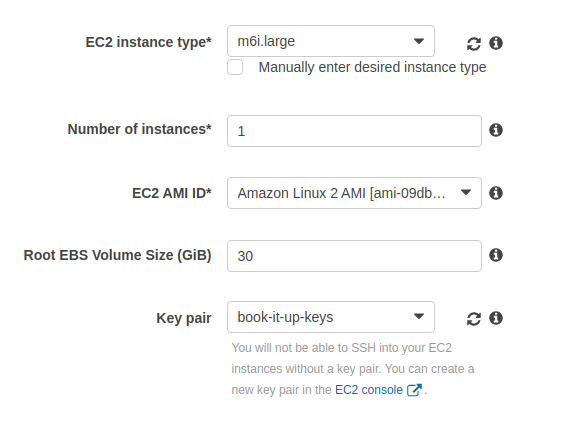Open the EC2 console link

[x=369, y=390]
